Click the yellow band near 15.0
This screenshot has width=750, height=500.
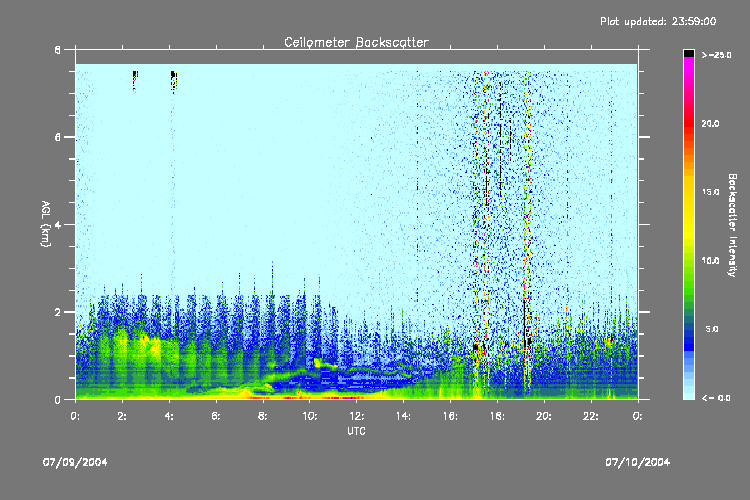[689, 192]
